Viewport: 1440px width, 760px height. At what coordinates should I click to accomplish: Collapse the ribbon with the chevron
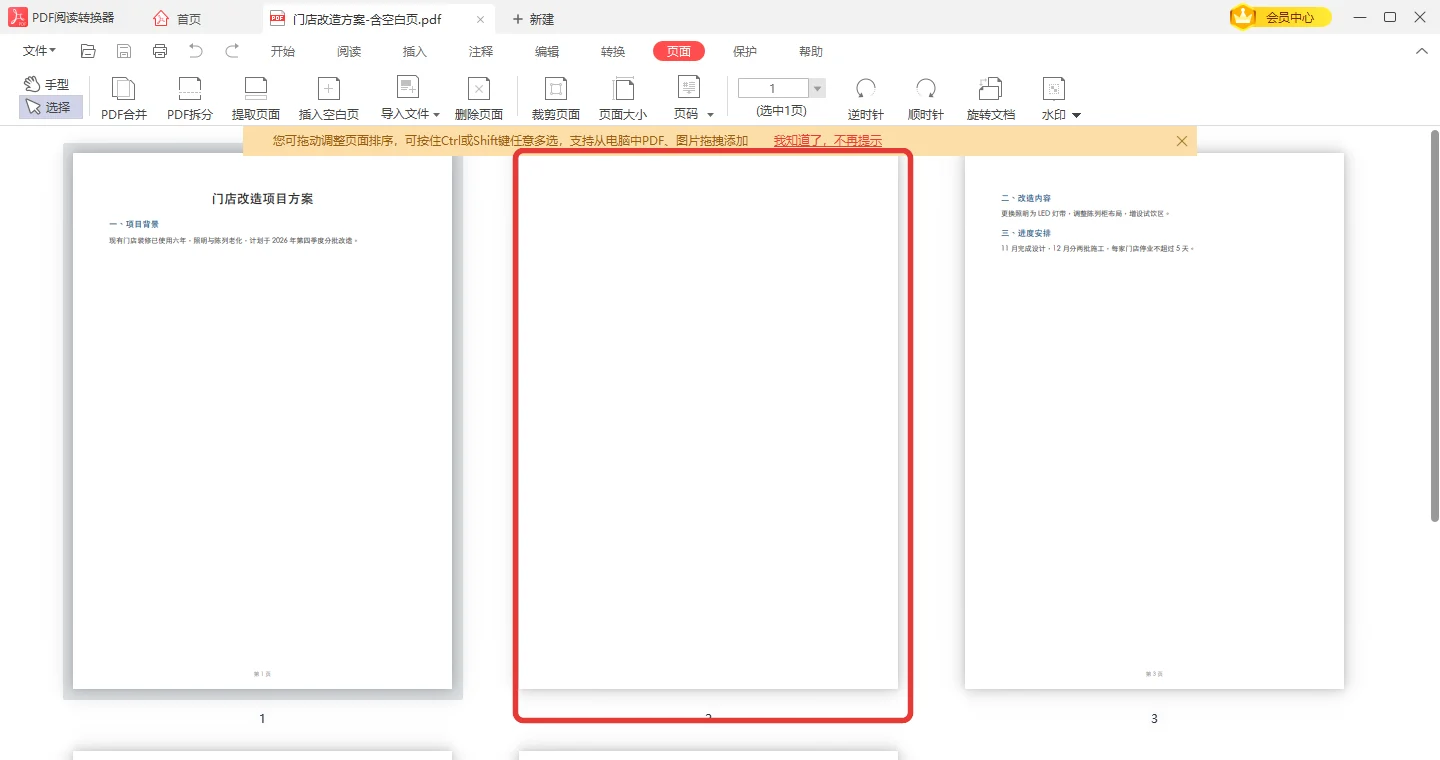click(1421, 51)
